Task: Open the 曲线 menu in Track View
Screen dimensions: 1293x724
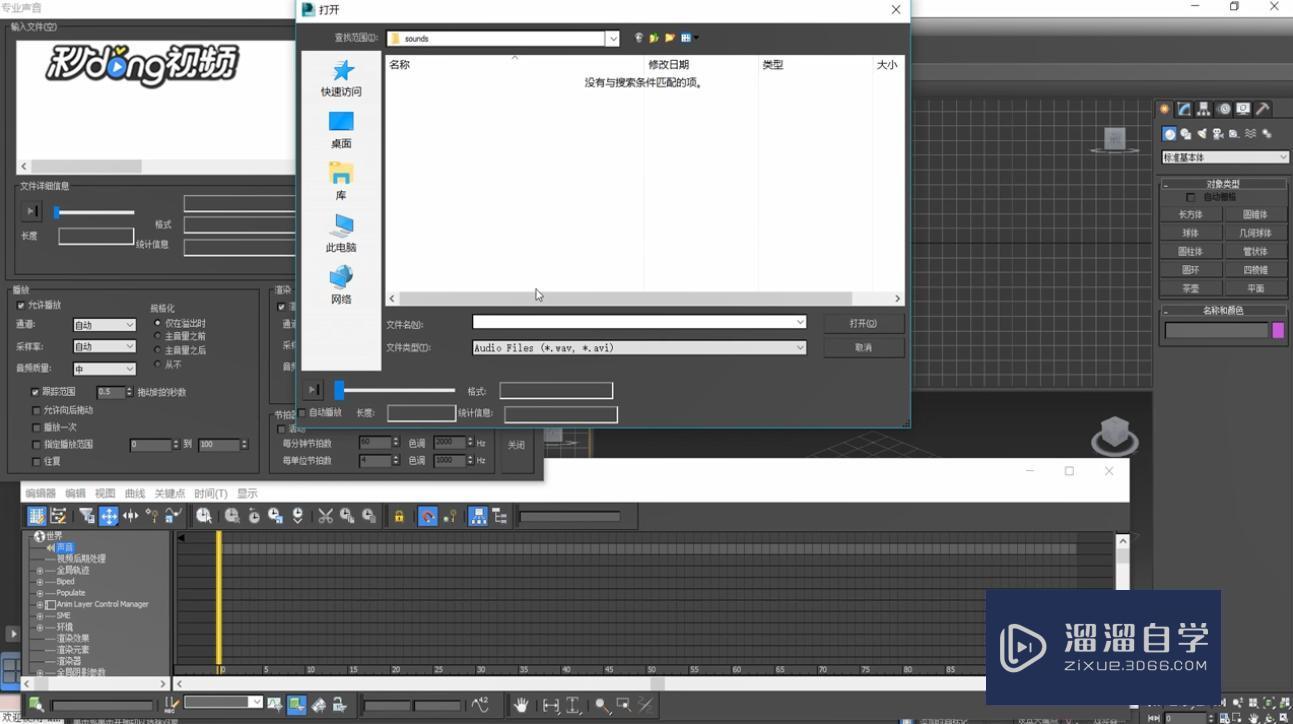Action: tap(136, 492)
